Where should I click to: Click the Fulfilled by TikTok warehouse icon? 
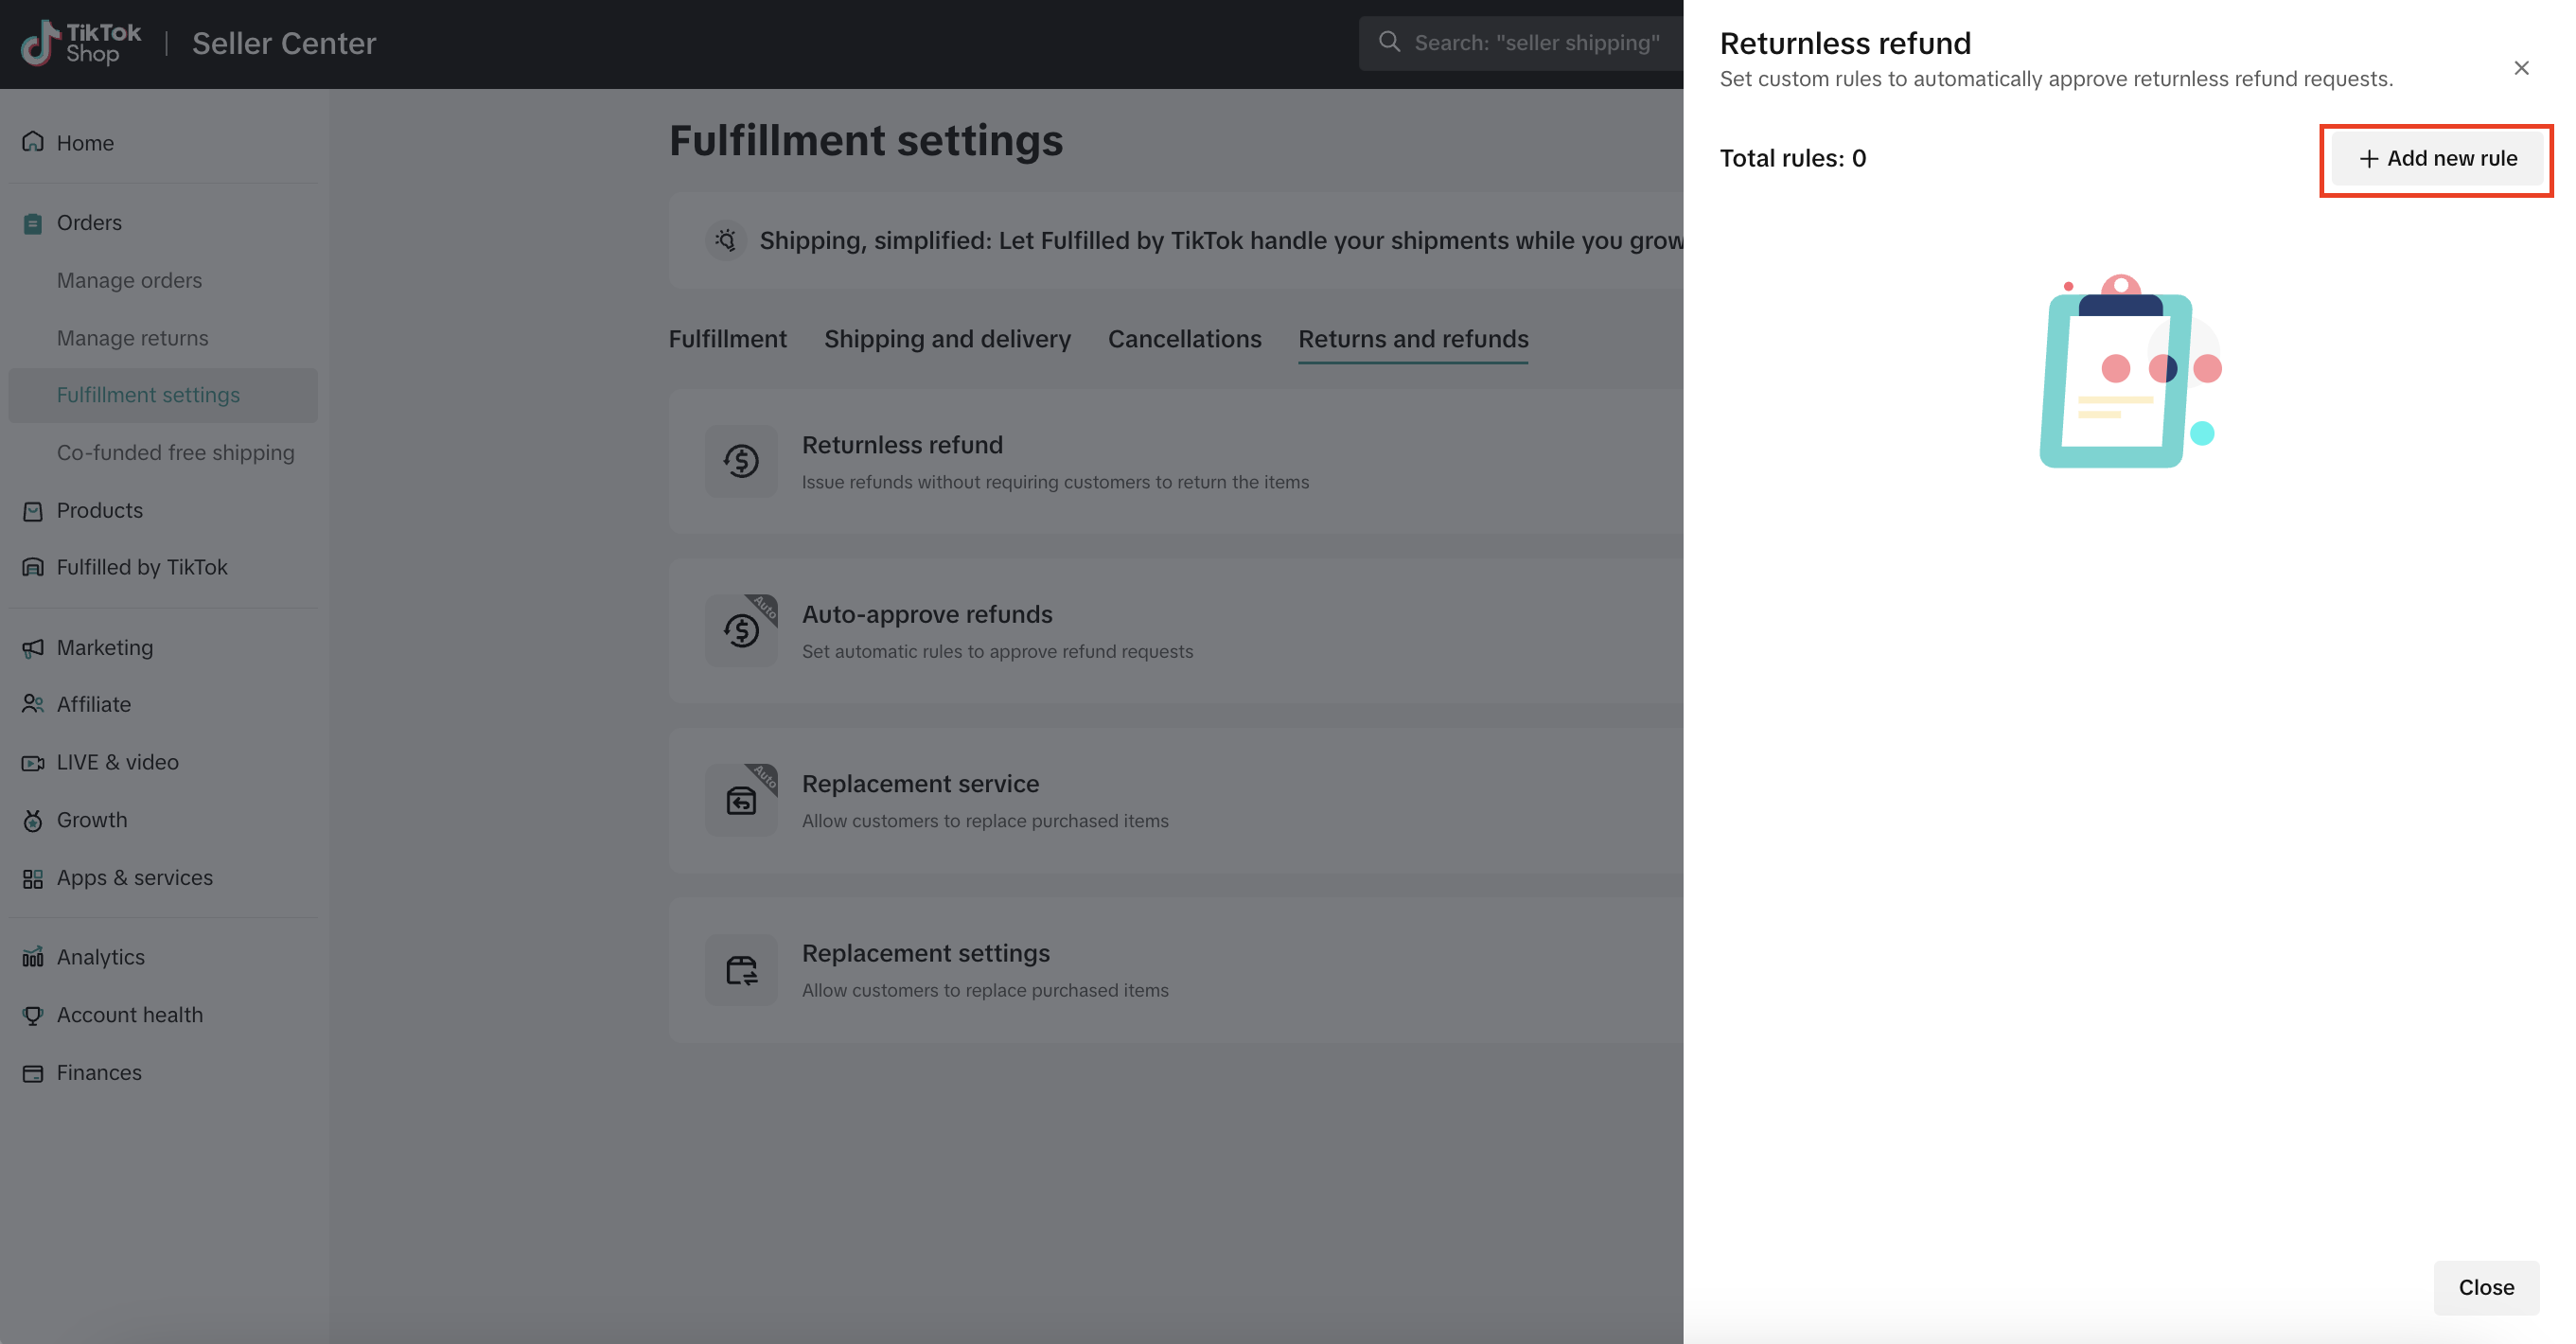point(33,568)
